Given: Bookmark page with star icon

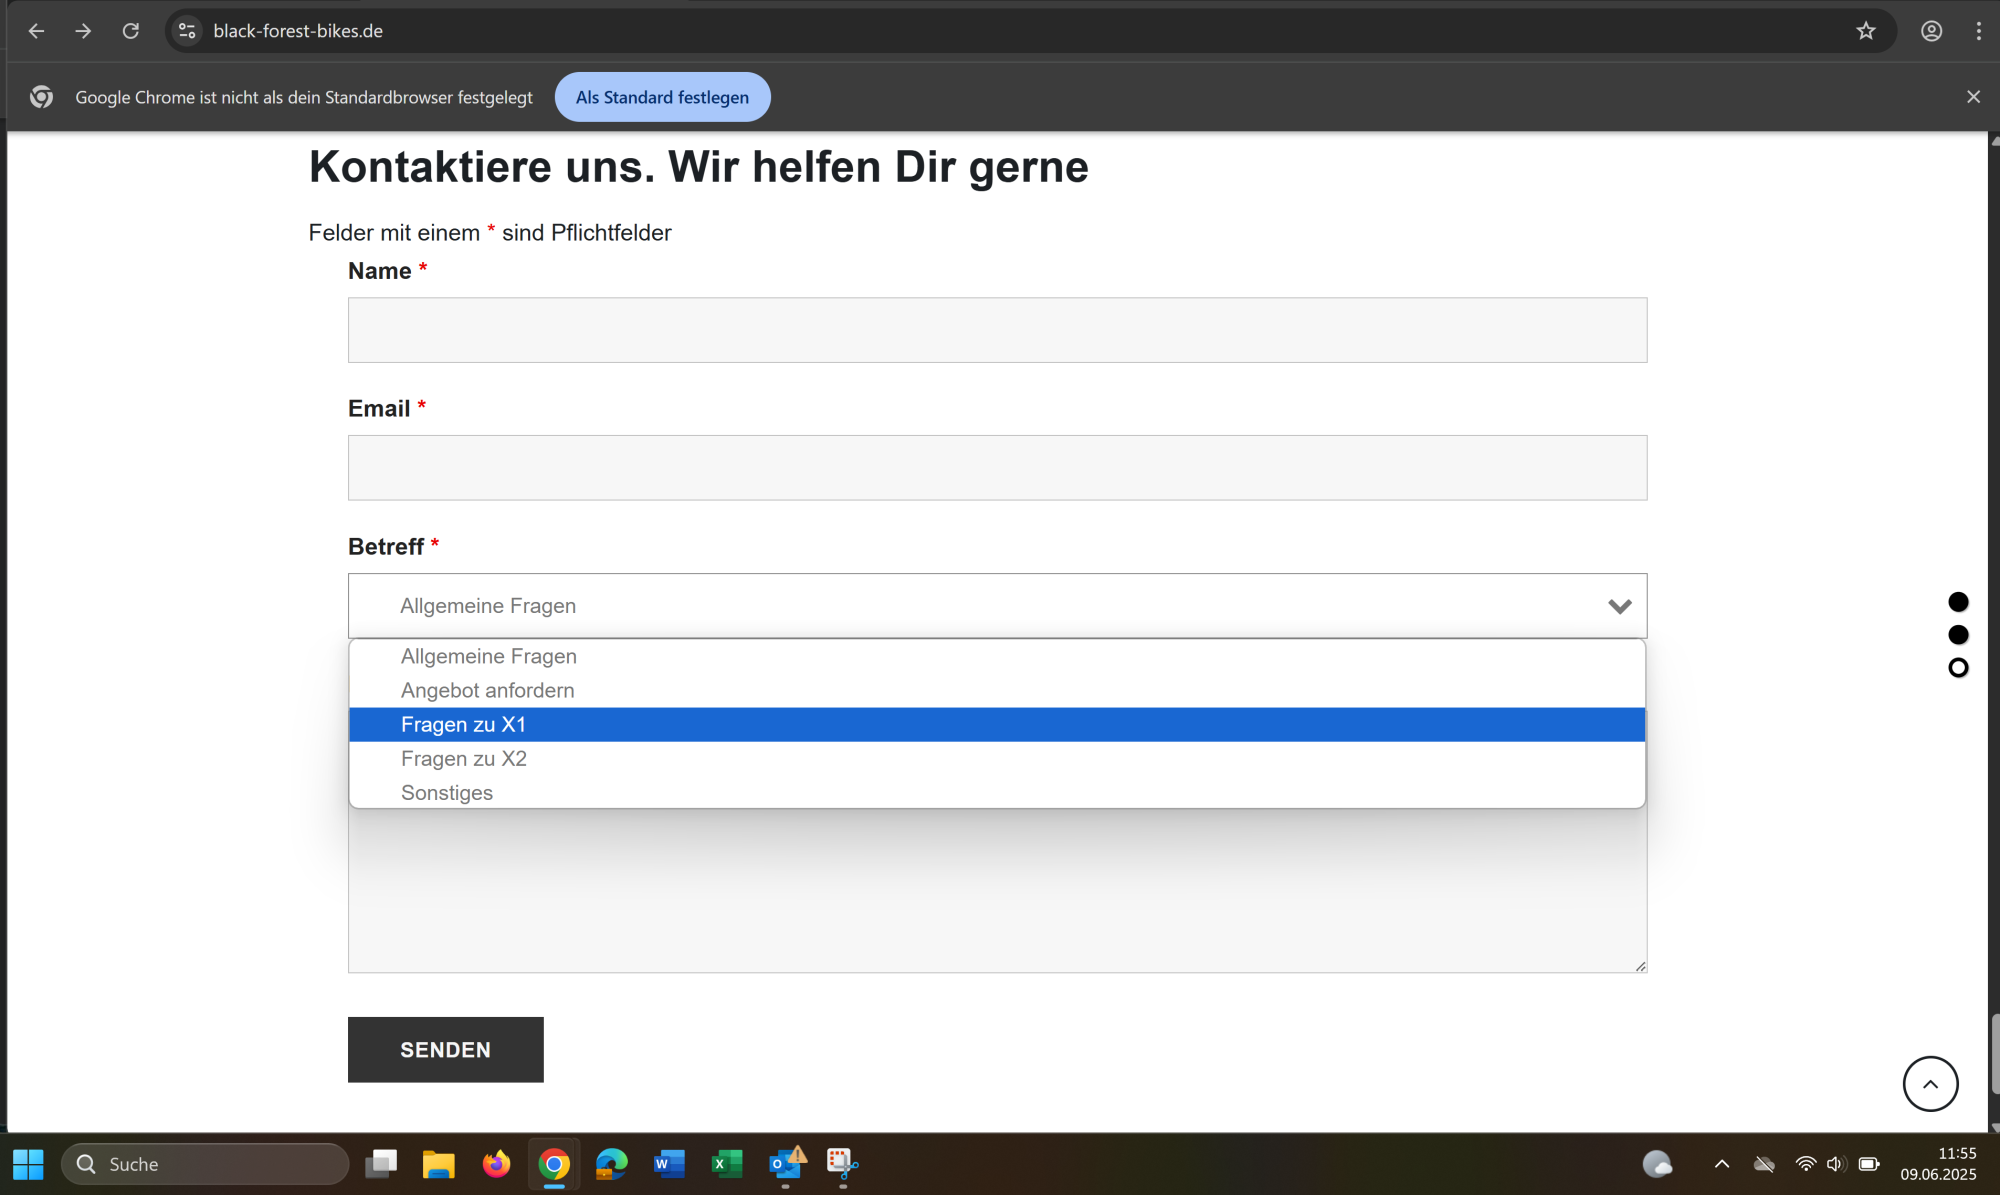Looking at the screenshot, I should pos(1866,31).
